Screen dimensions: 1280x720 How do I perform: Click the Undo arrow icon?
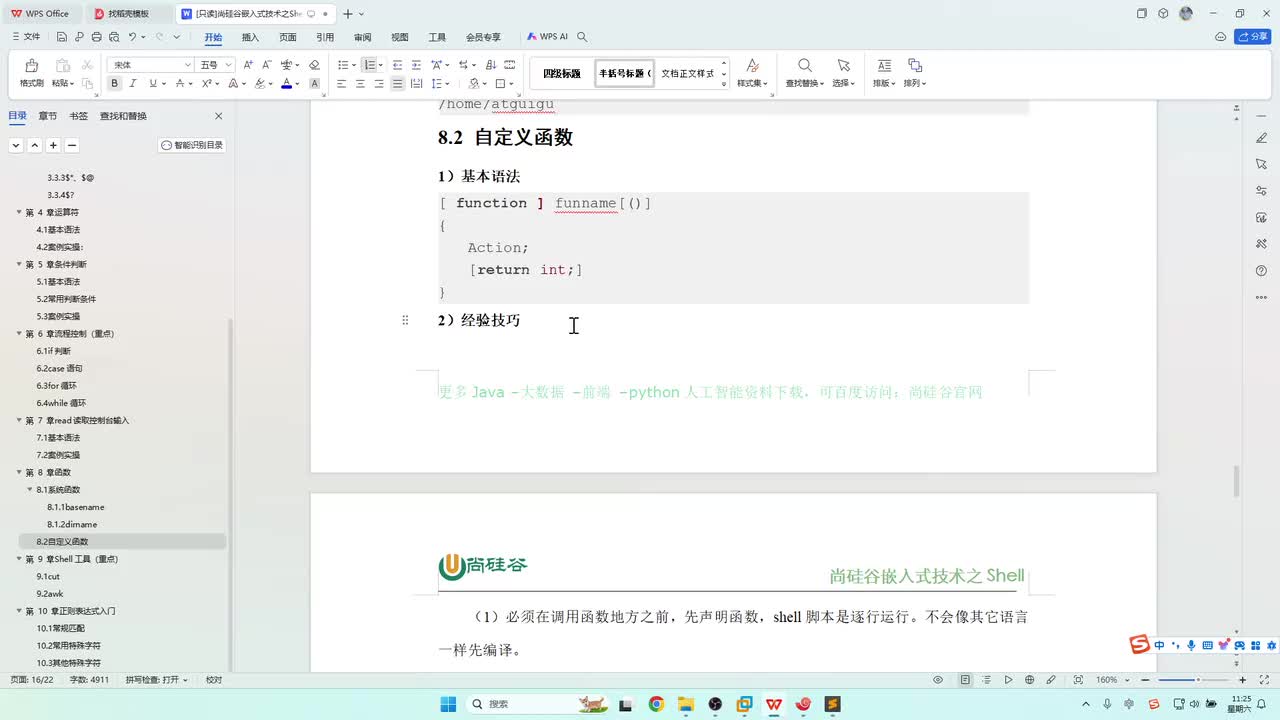[x=132, y=37]
